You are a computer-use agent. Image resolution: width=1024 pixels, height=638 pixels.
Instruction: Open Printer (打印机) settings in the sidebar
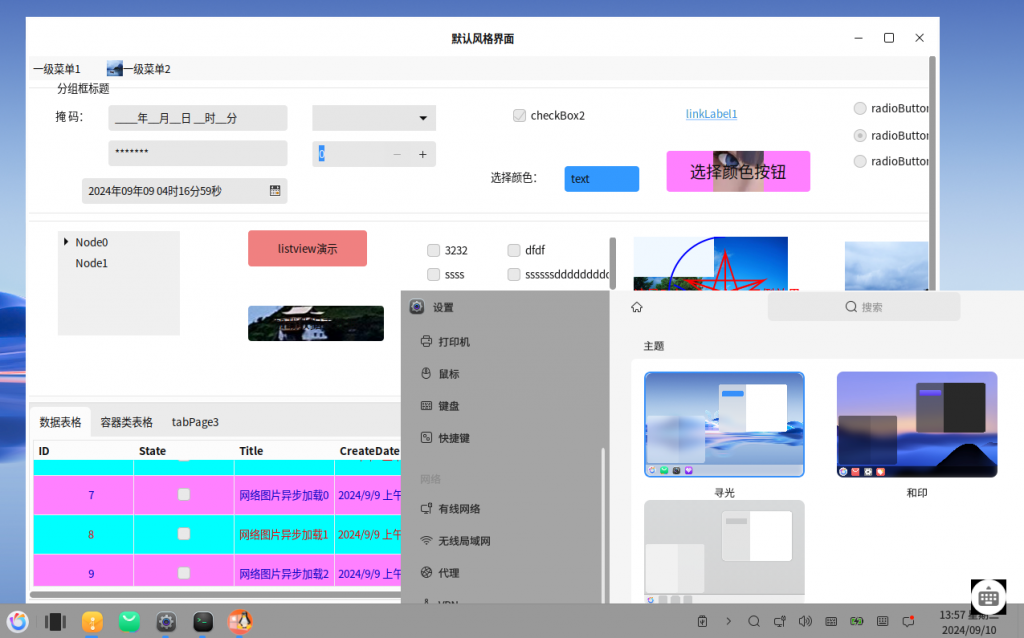point(452,341)
